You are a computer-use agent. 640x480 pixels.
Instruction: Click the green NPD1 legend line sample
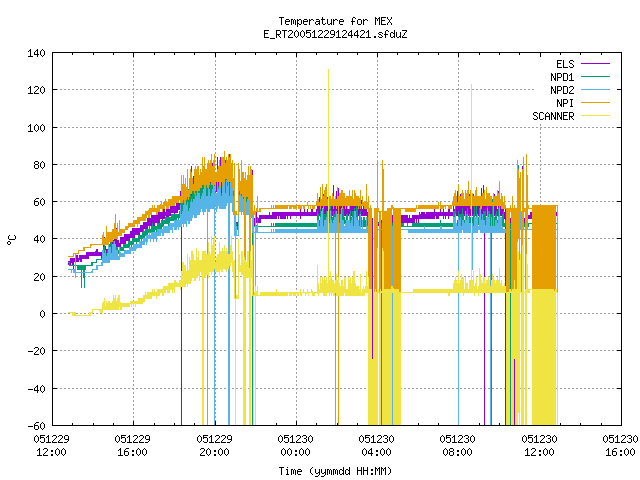pyautogui.click(x=595, y=76)
